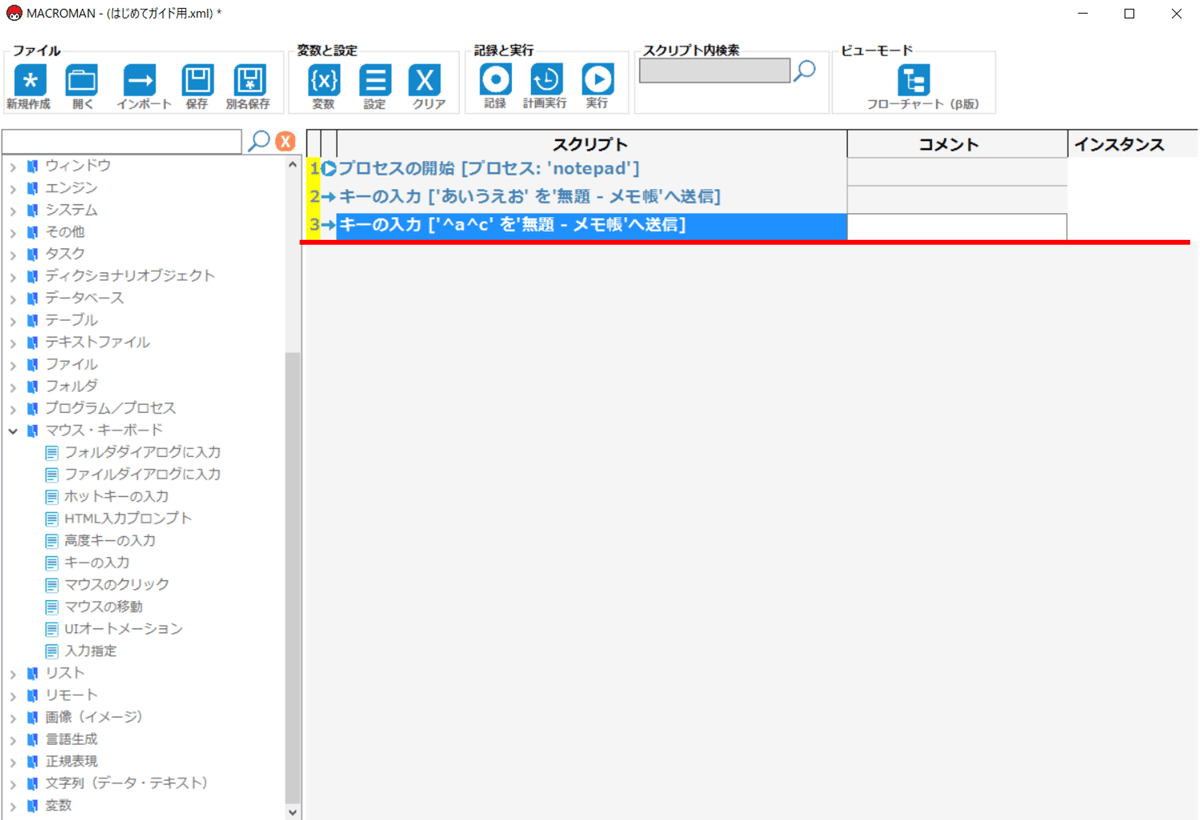Select the マウスのクリック command

117,584
